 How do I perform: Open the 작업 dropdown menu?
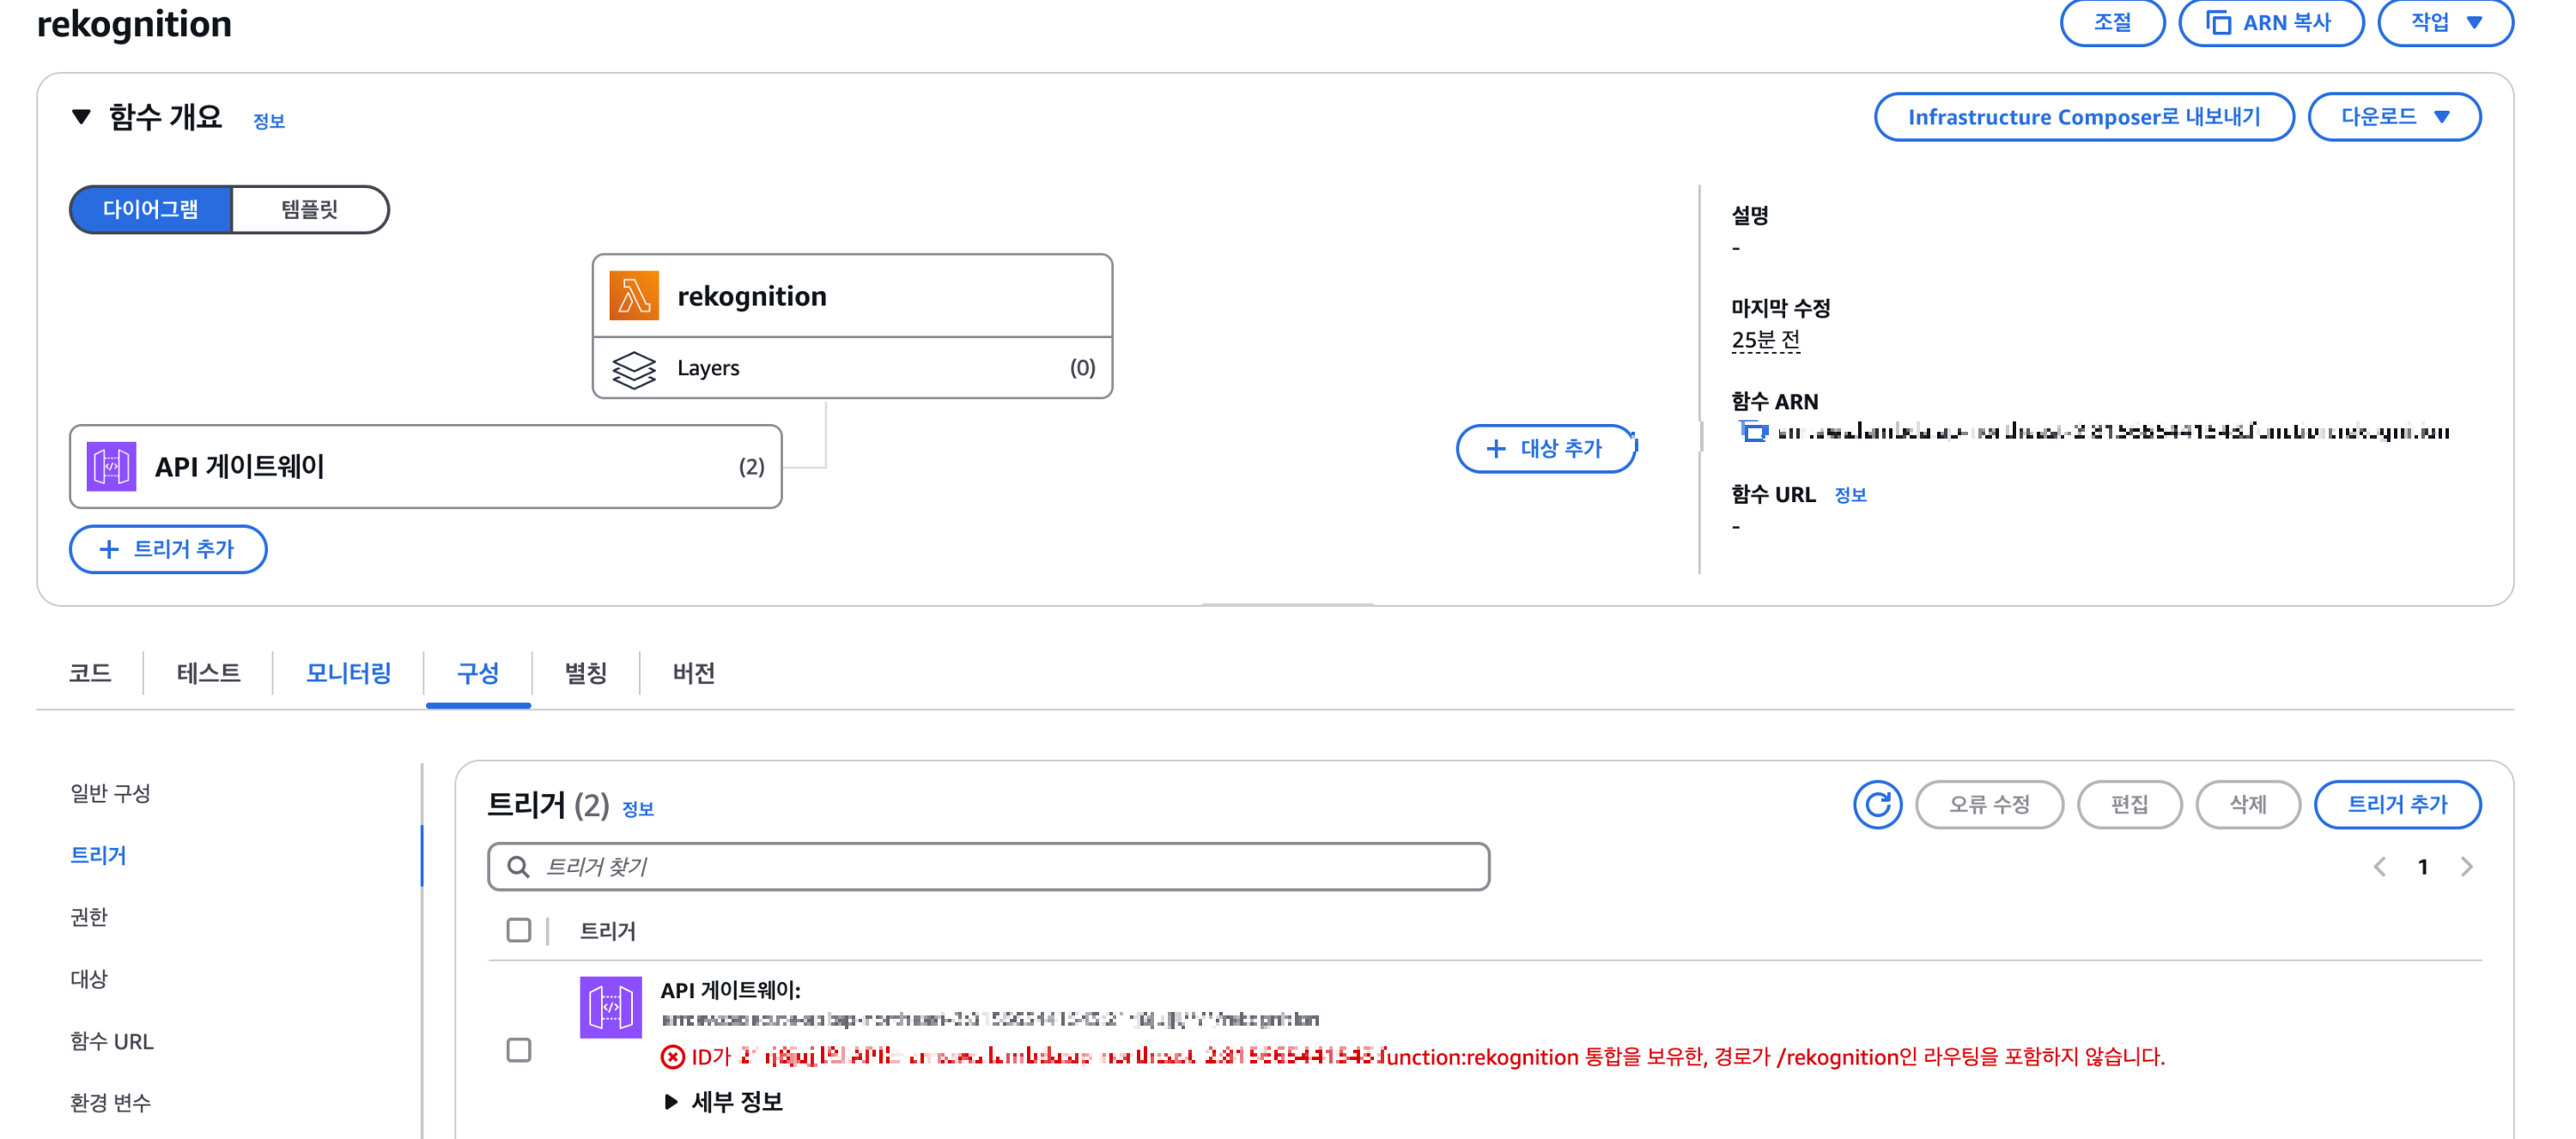[x=2445, y=22]
